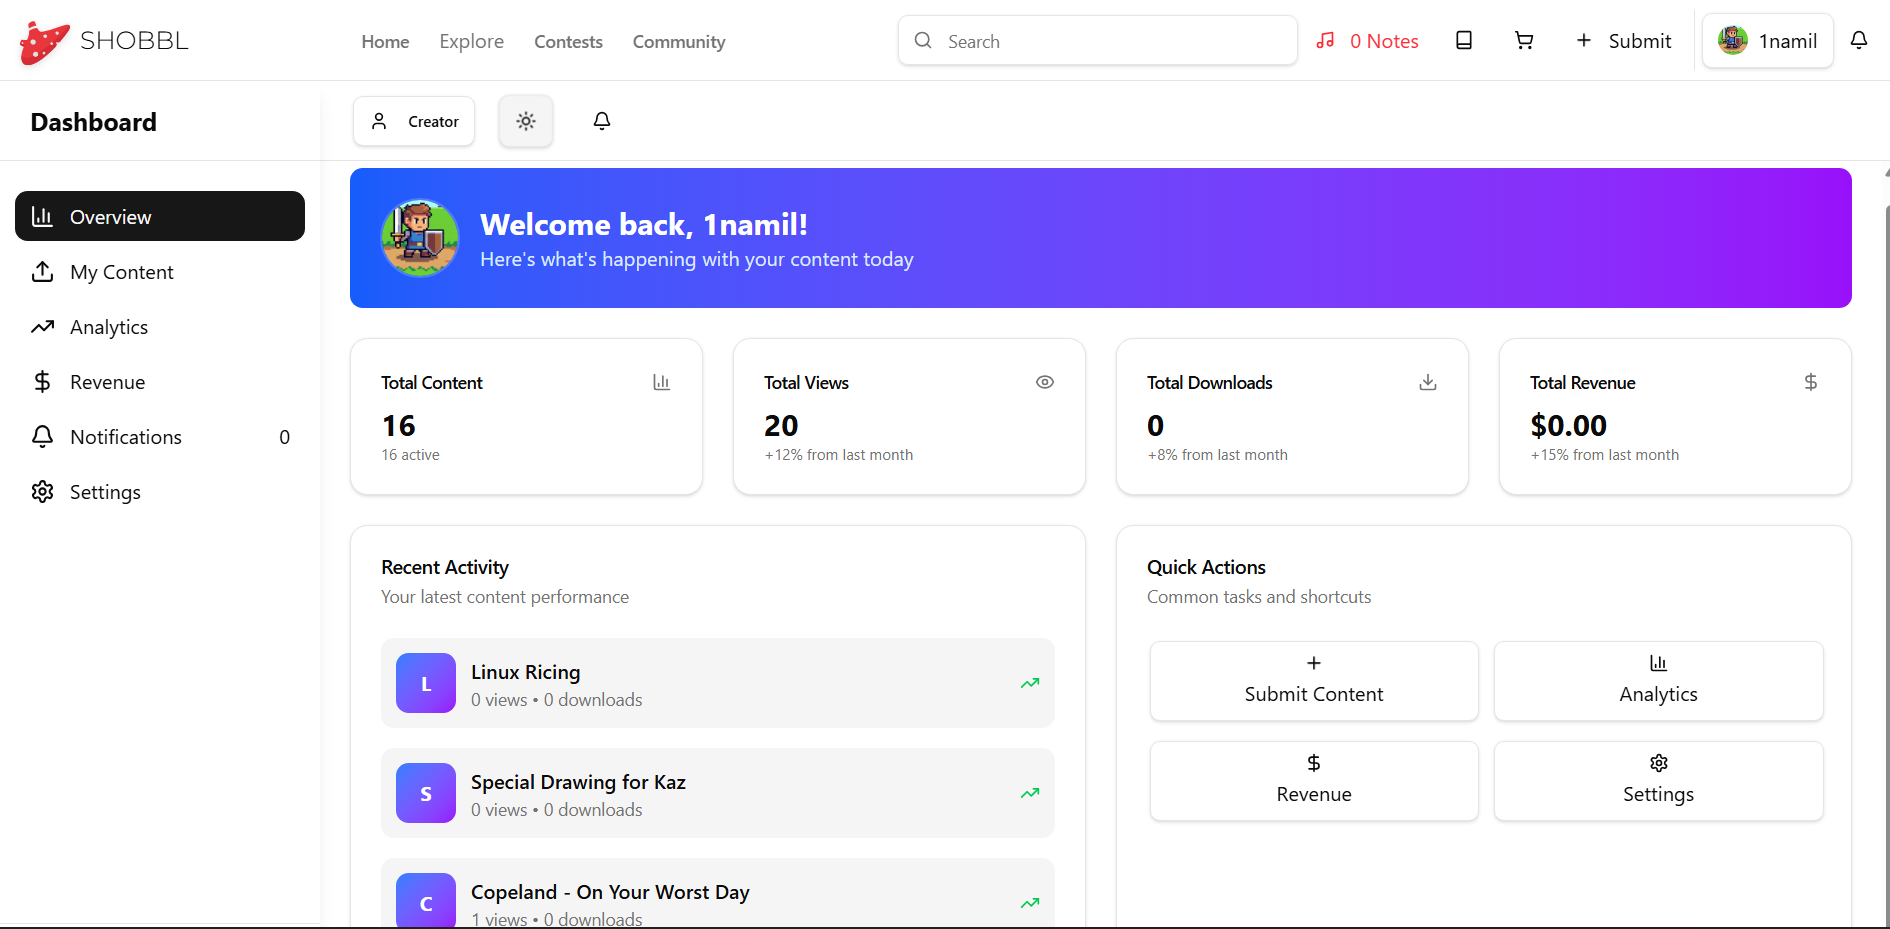1890x929 pixels.
Task: Go to the Explore nav tab
Action: pyautogui.click(x=471, y=42)
